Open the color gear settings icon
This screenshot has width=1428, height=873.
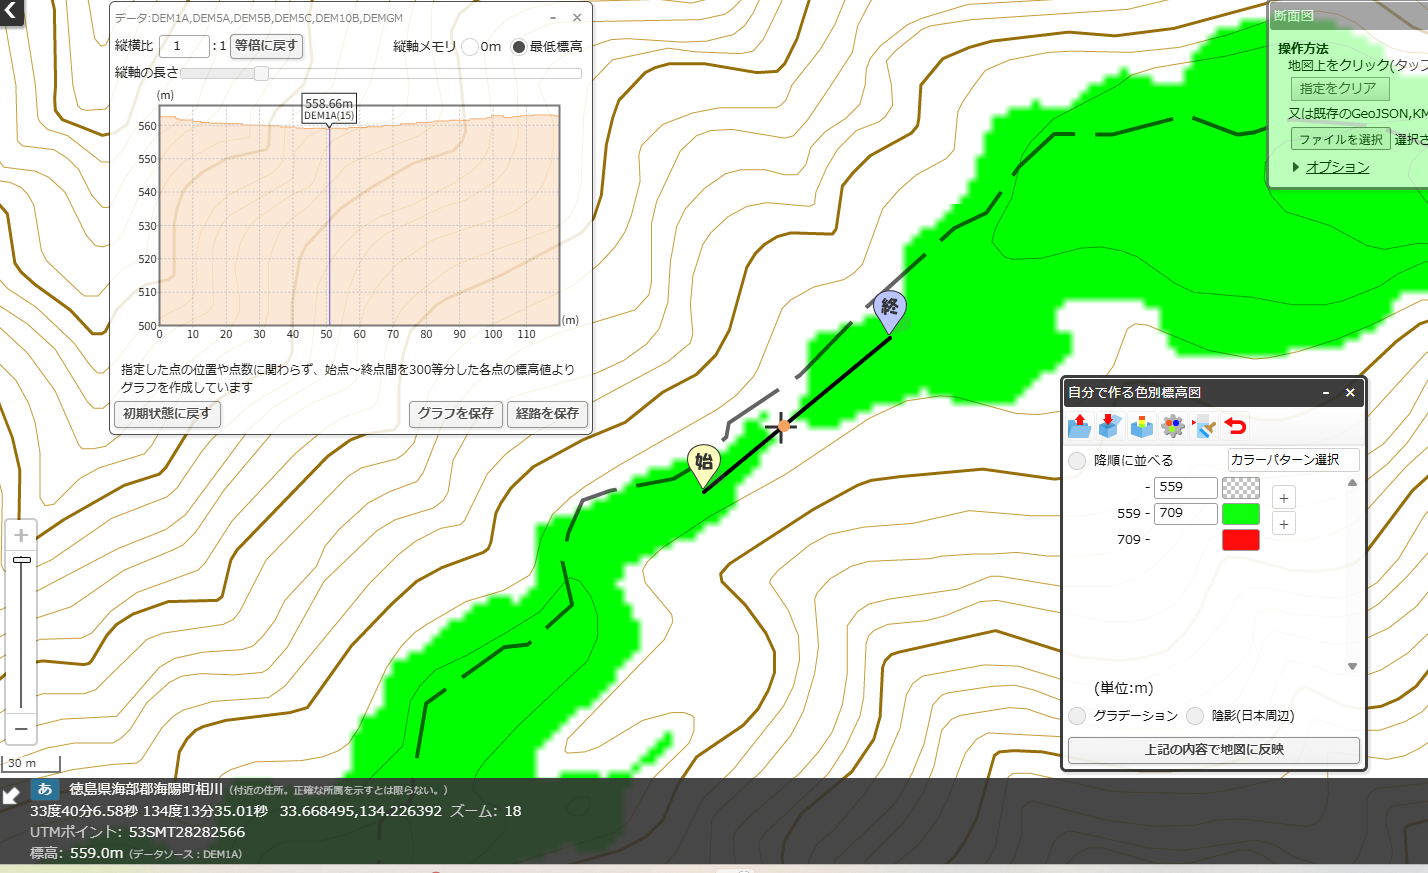[1173, 427]
